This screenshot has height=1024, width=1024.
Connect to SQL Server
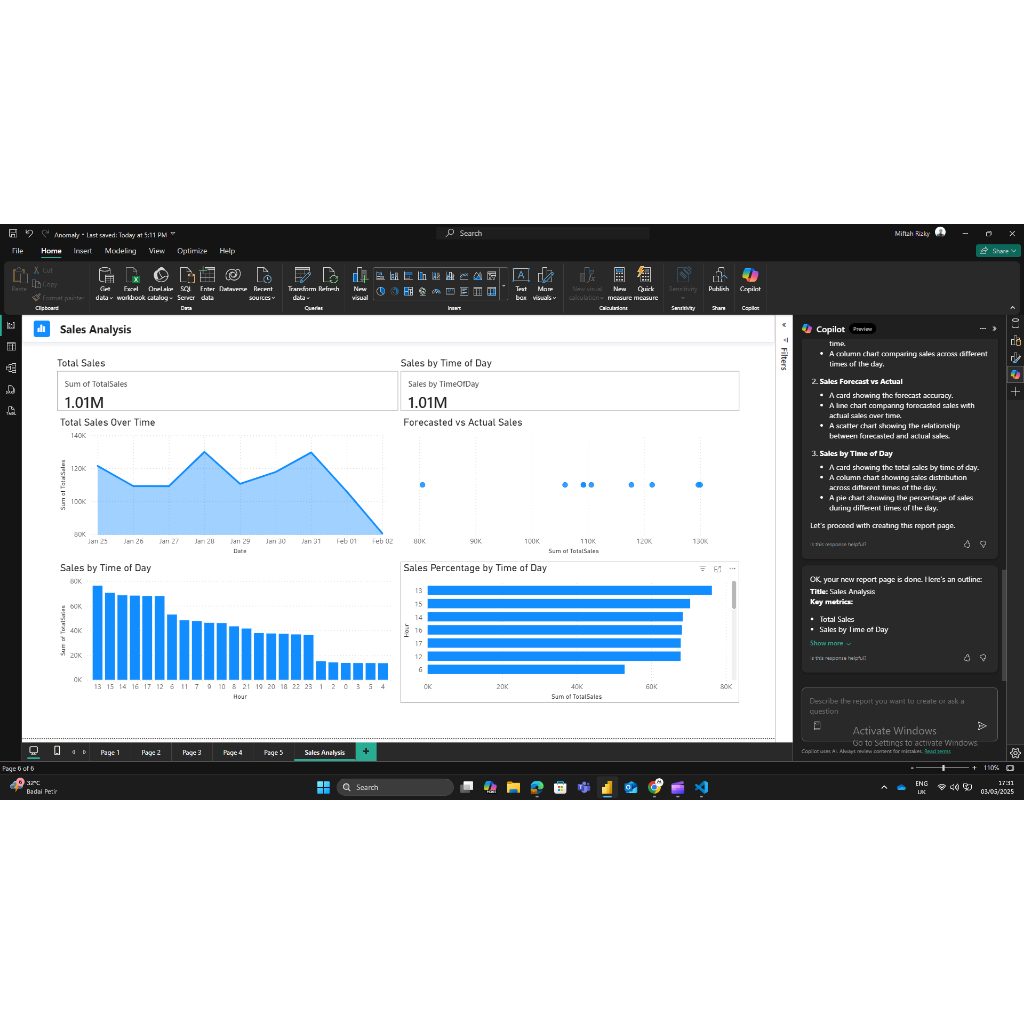point(186,283)
